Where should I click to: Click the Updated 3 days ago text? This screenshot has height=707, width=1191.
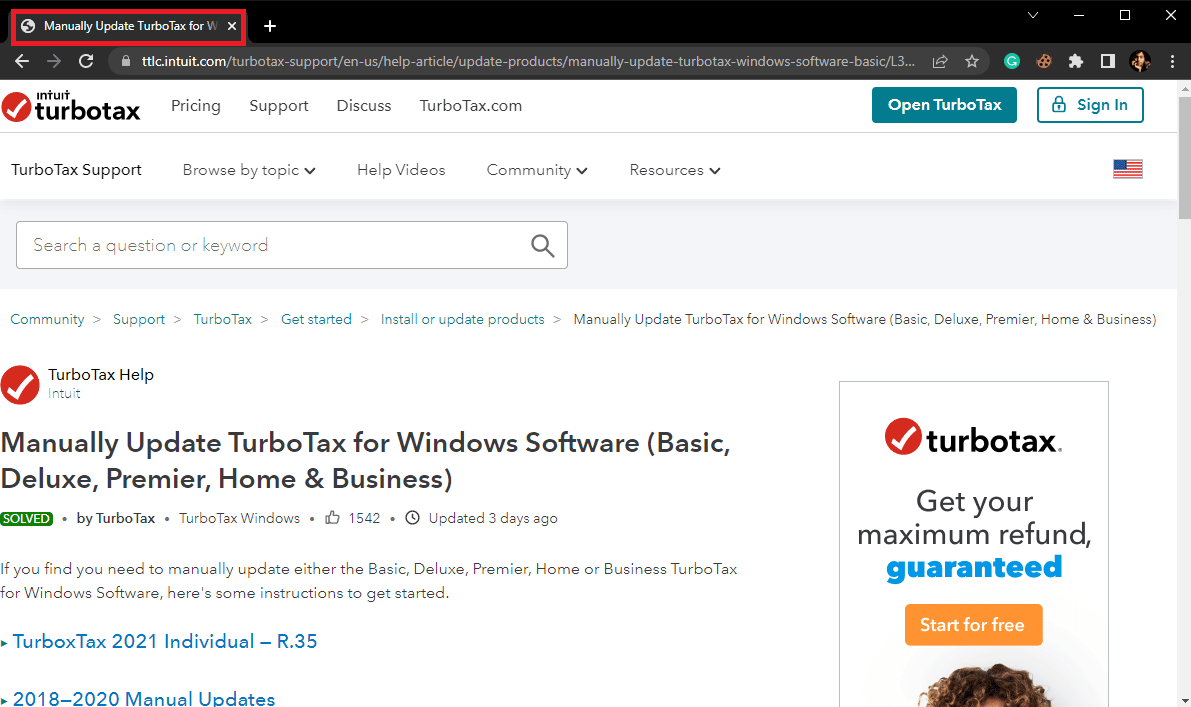click(493, 518)
